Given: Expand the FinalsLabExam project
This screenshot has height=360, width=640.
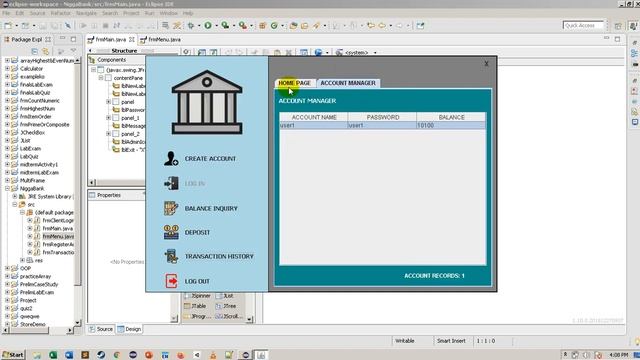Looking at the screenshot, I should (x=7, y=84).
